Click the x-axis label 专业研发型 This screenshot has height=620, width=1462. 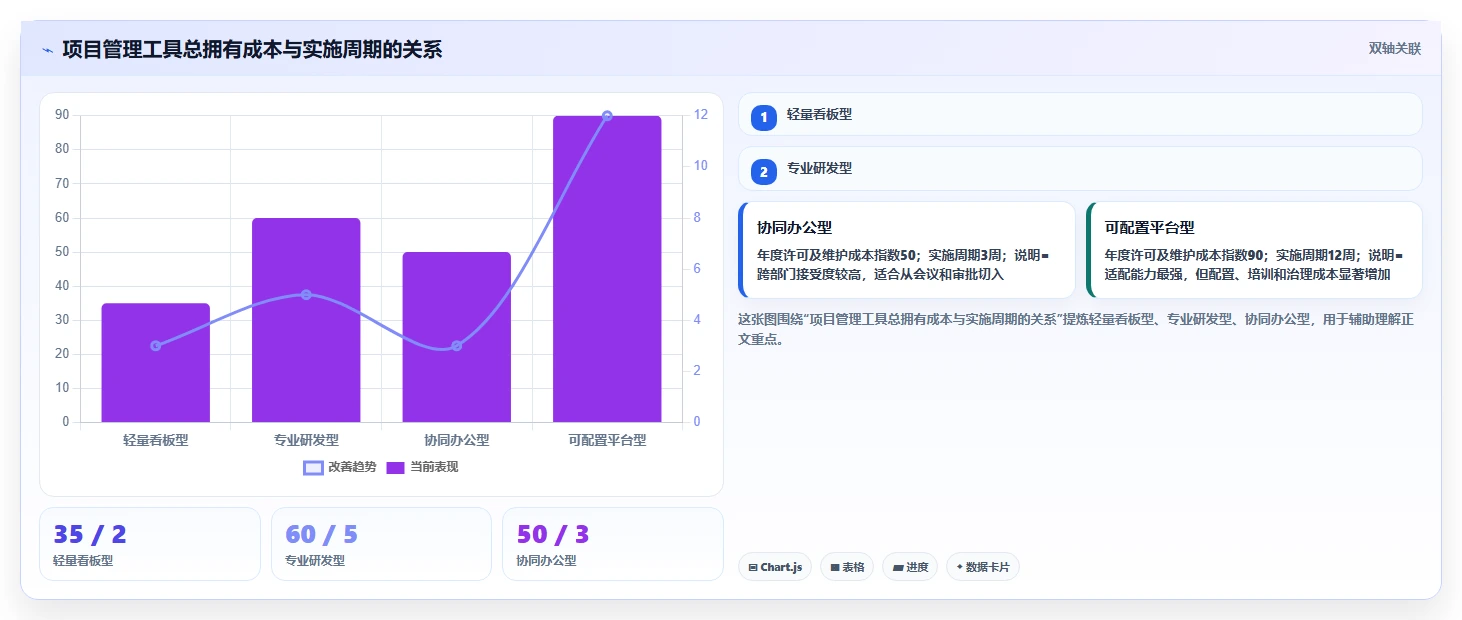click(x=306, y=440)
